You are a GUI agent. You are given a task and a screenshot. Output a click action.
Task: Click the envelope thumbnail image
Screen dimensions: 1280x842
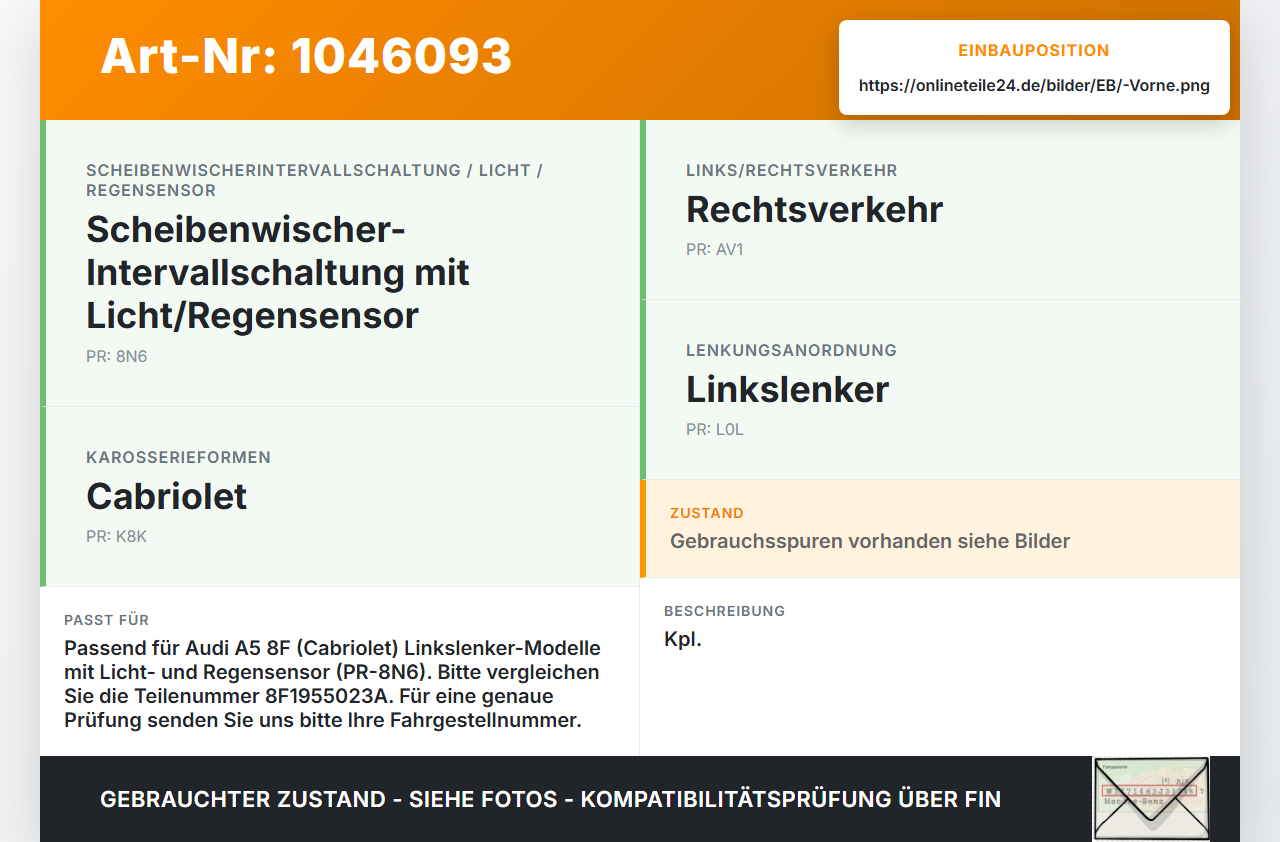click(x=1151, y=799)
